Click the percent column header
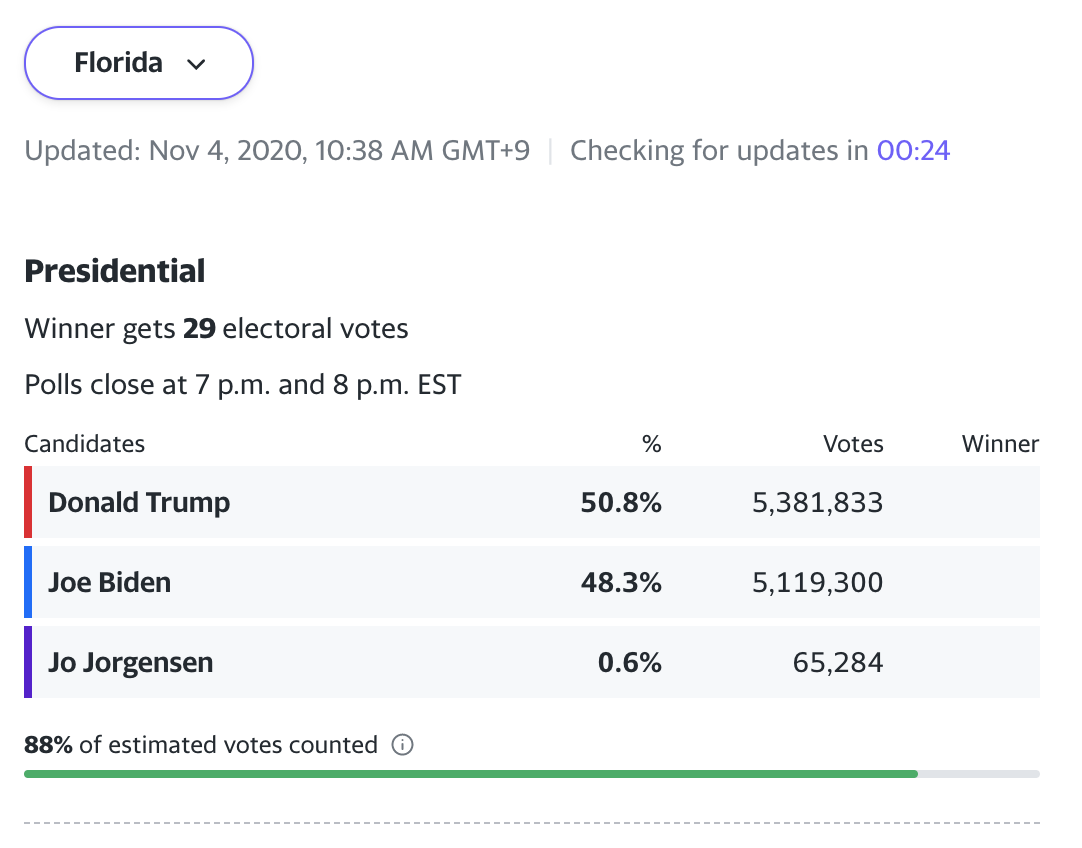The image size is (1082, 848). [652, 444]
